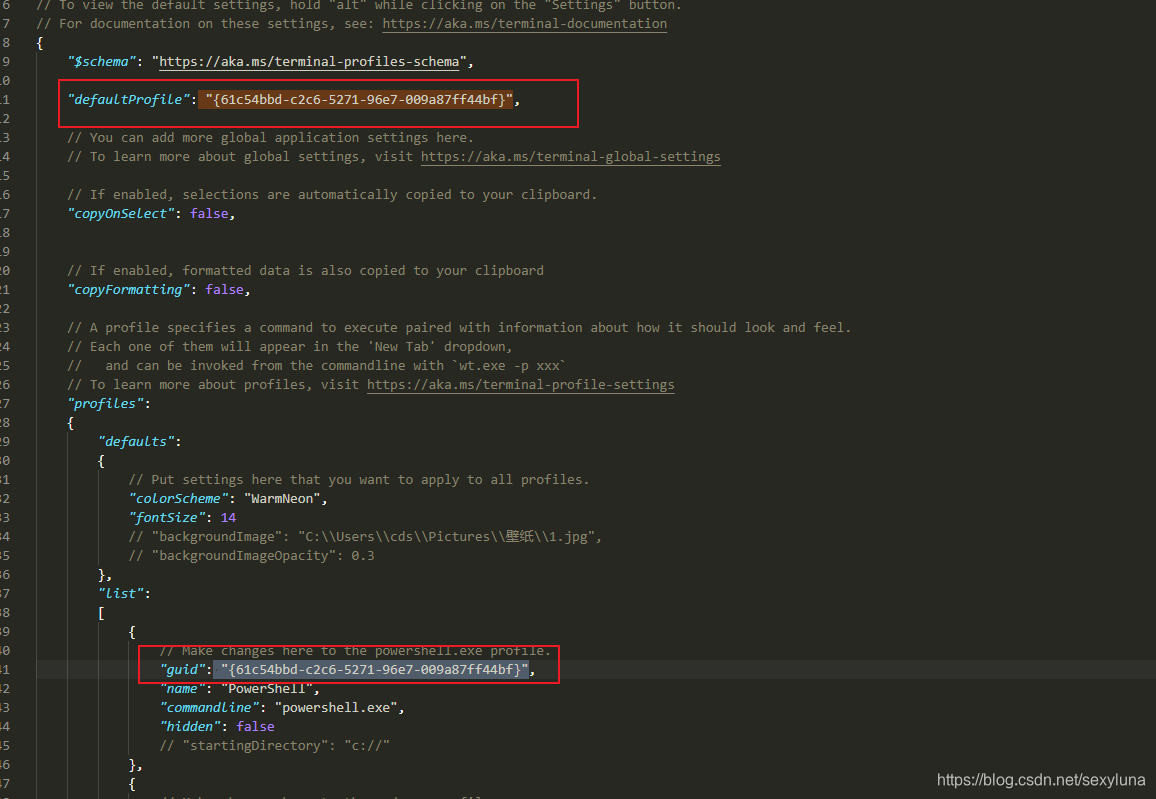This screenshot has height=799, width=1156.
Task: Click comment "Put settings here that you want"
Action: click(x=359, y=480)
